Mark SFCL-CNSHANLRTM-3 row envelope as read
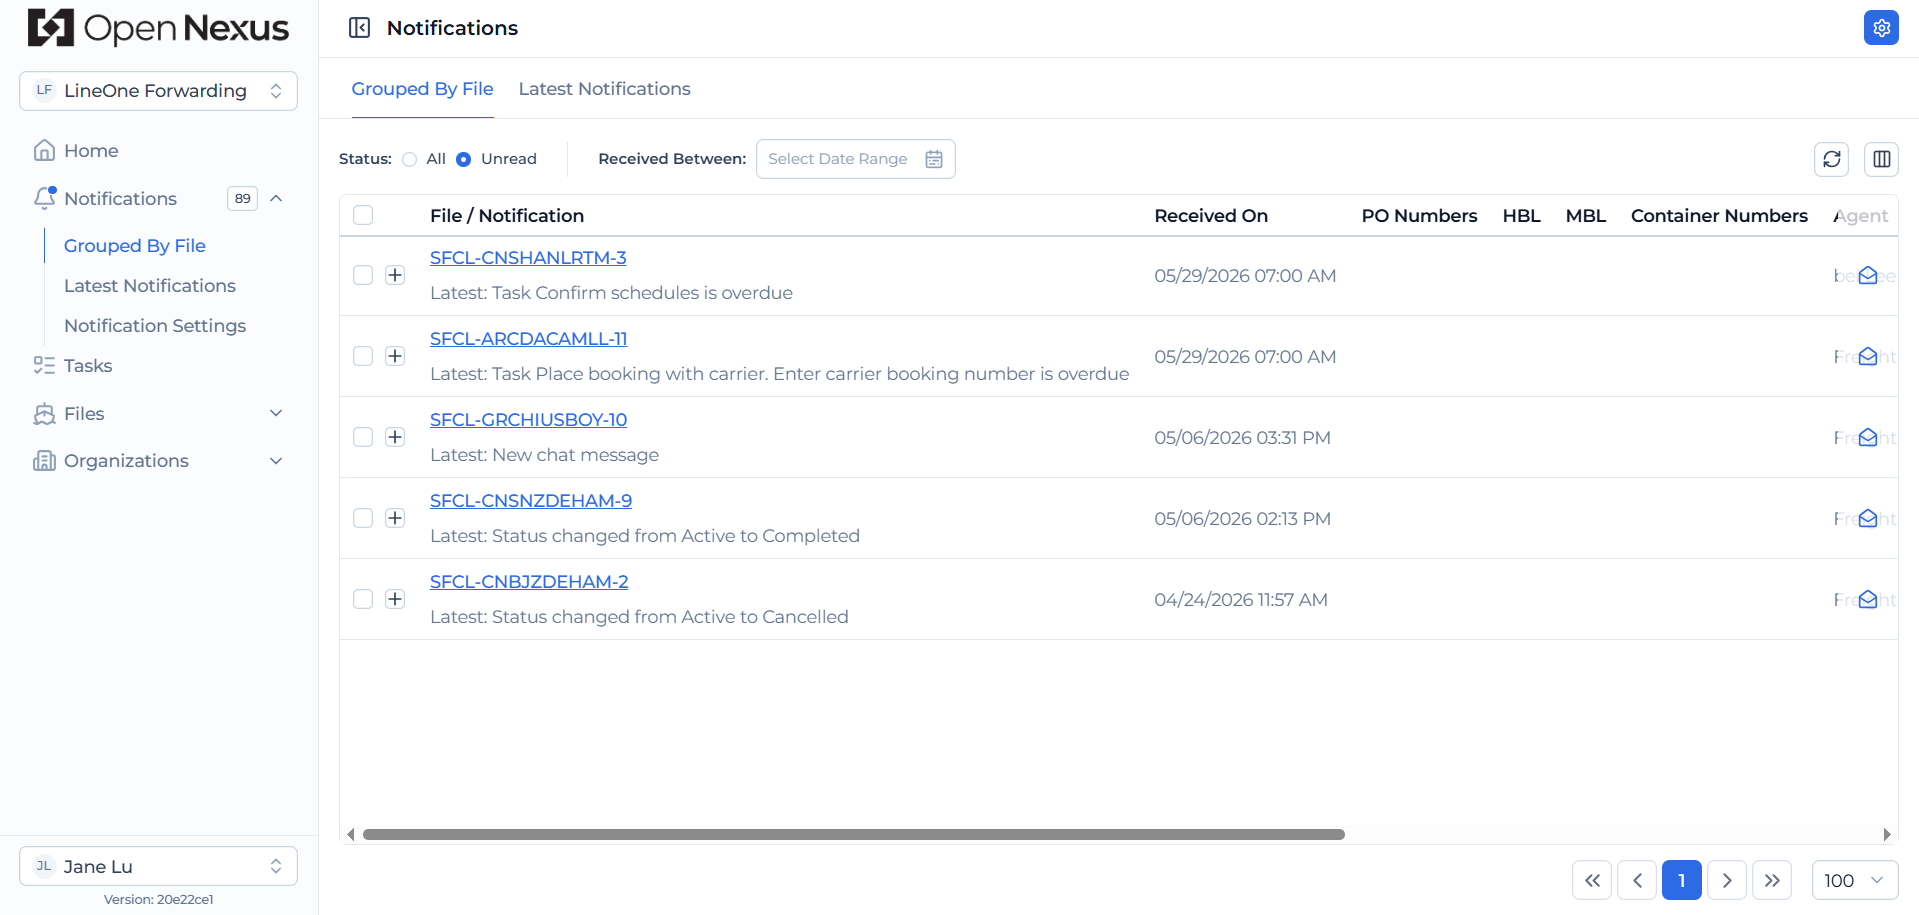The image size is (1919, 915). (x=1867, y=276)
